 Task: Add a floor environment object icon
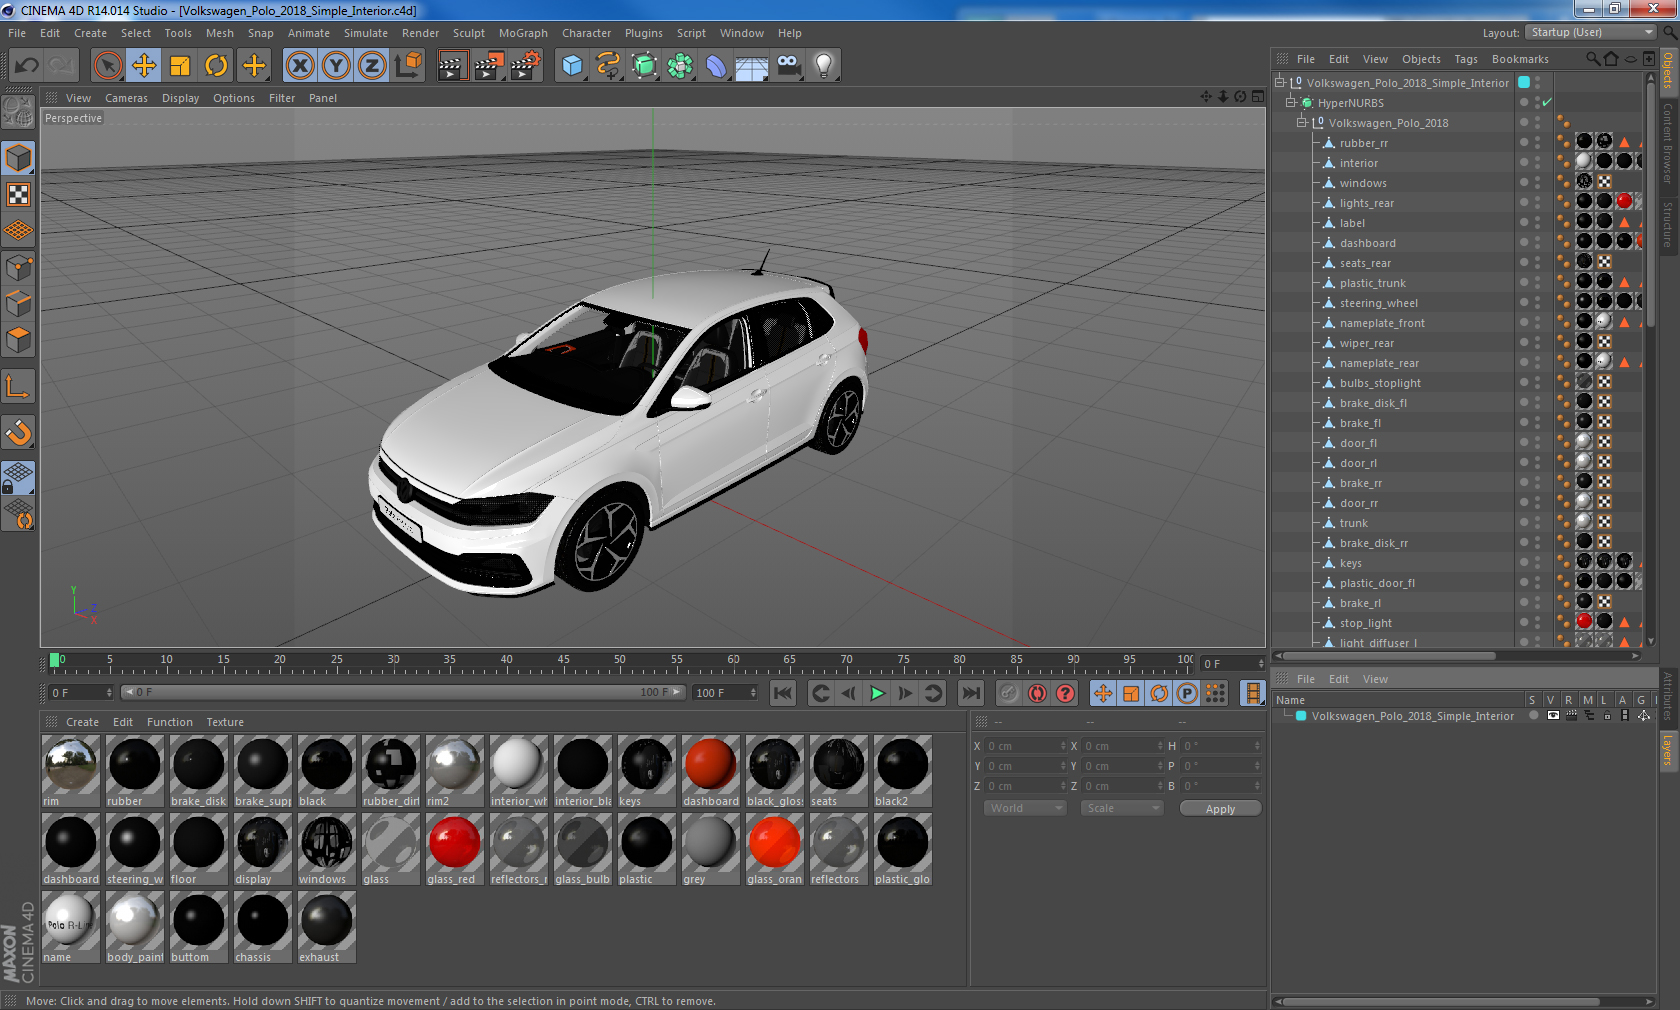[x=751, y=66]
